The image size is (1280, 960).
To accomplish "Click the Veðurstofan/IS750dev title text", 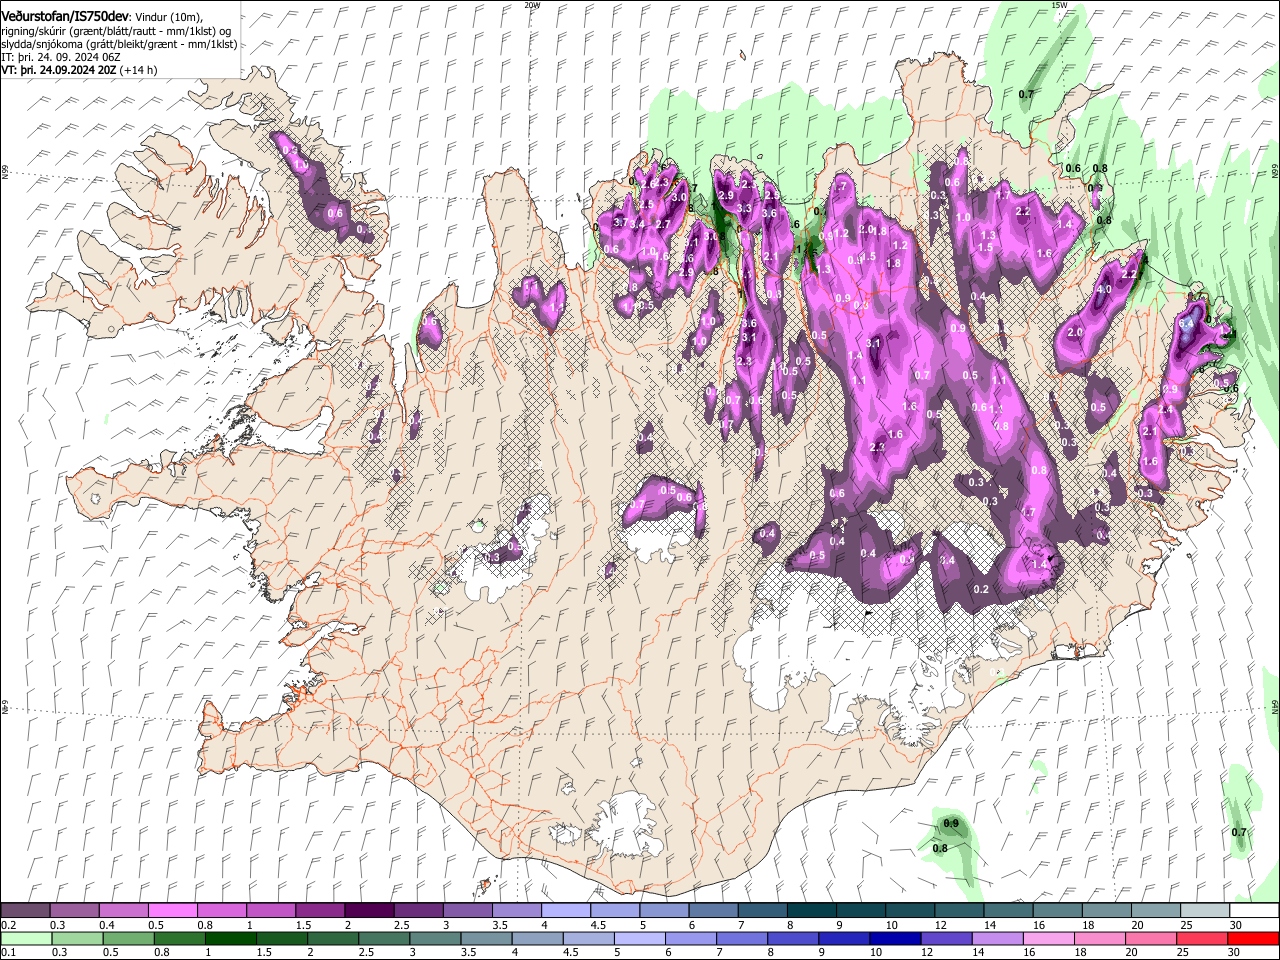I will pos(64,17).
